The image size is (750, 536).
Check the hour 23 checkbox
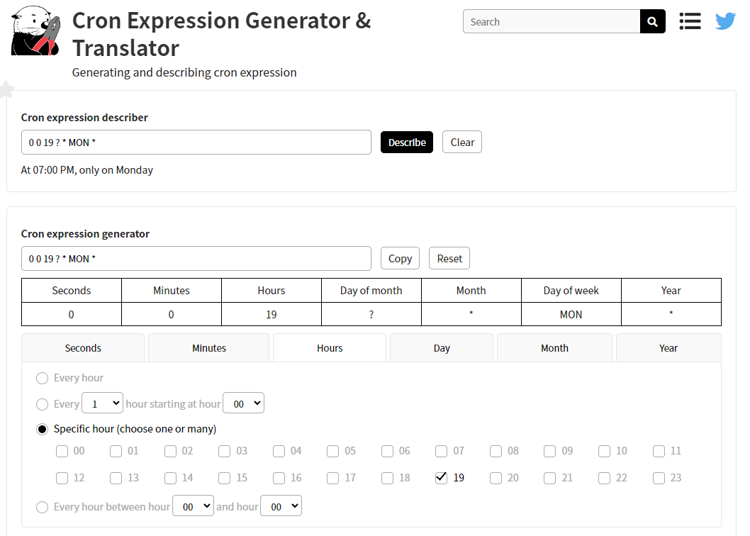pyautogui.click(x=659, y=478)
